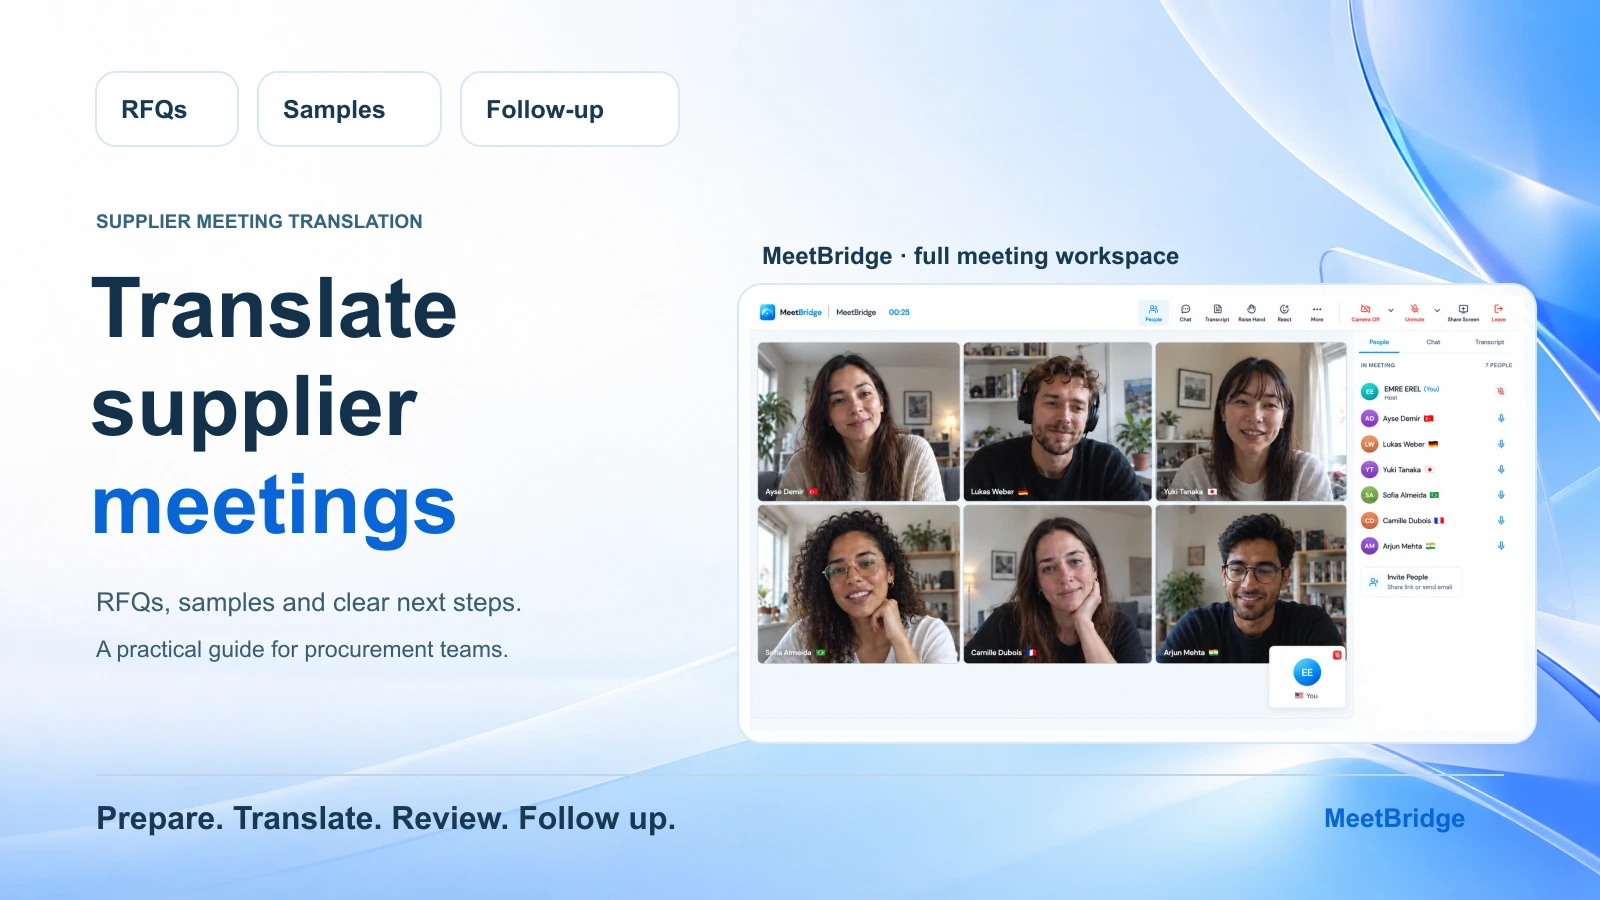The image size is (1600, 900).
Task: Click the "7 PEOPLE" count label
Action: 1498,366
